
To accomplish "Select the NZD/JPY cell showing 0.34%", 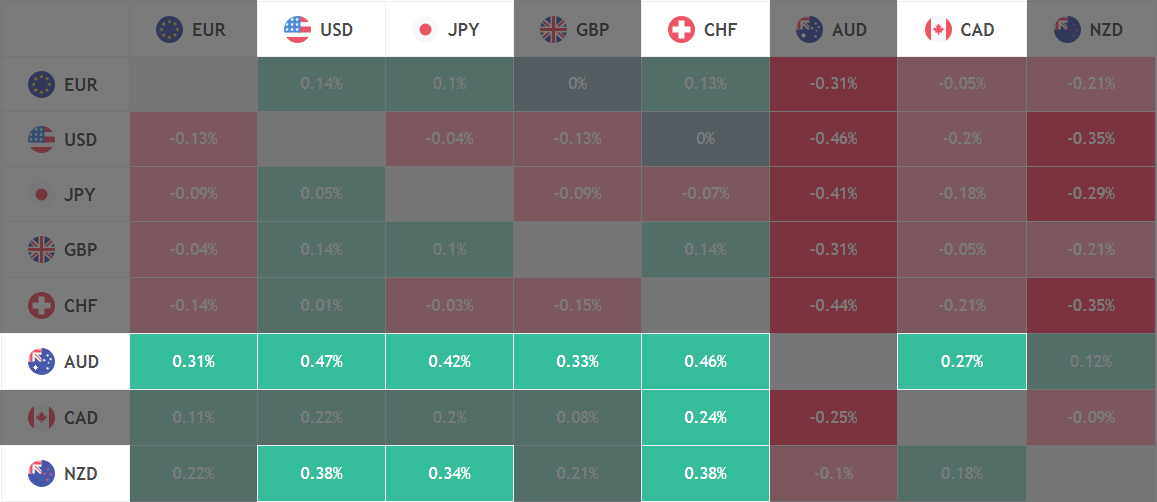I will coord(449,473).
